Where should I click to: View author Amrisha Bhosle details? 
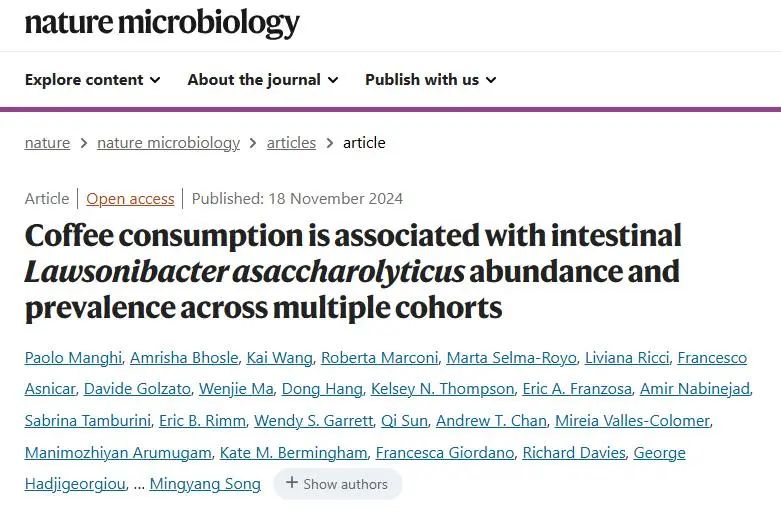click(x=184, y=358)
